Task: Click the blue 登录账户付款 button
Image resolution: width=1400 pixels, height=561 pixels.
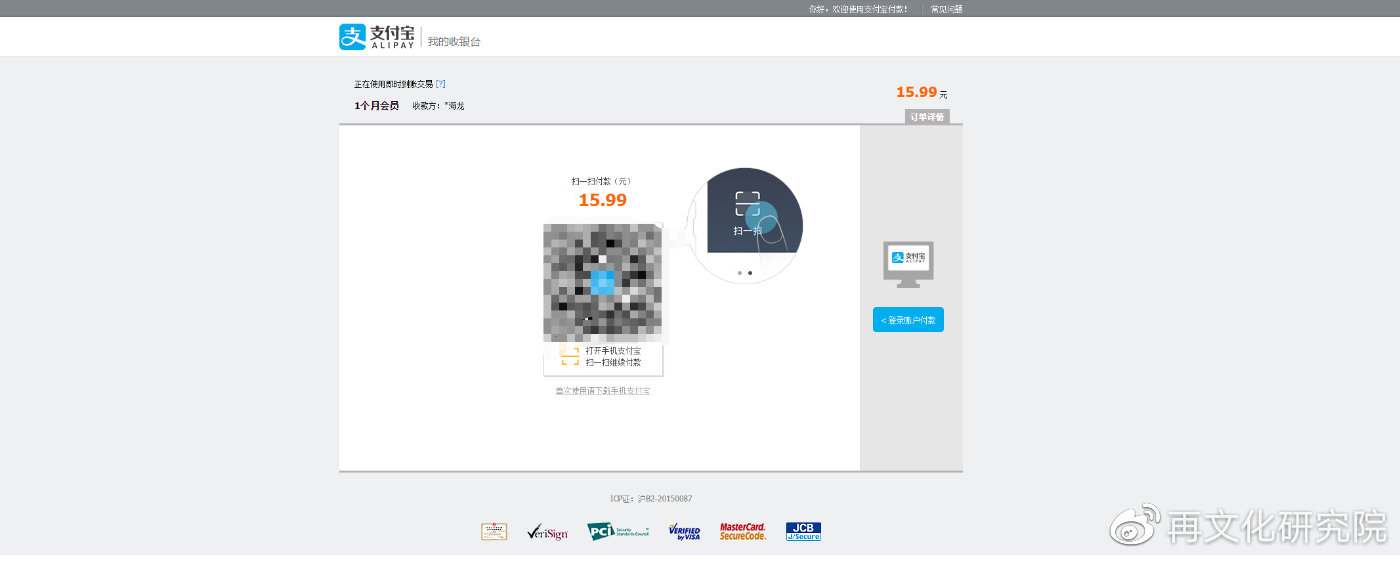Action: 908,320
